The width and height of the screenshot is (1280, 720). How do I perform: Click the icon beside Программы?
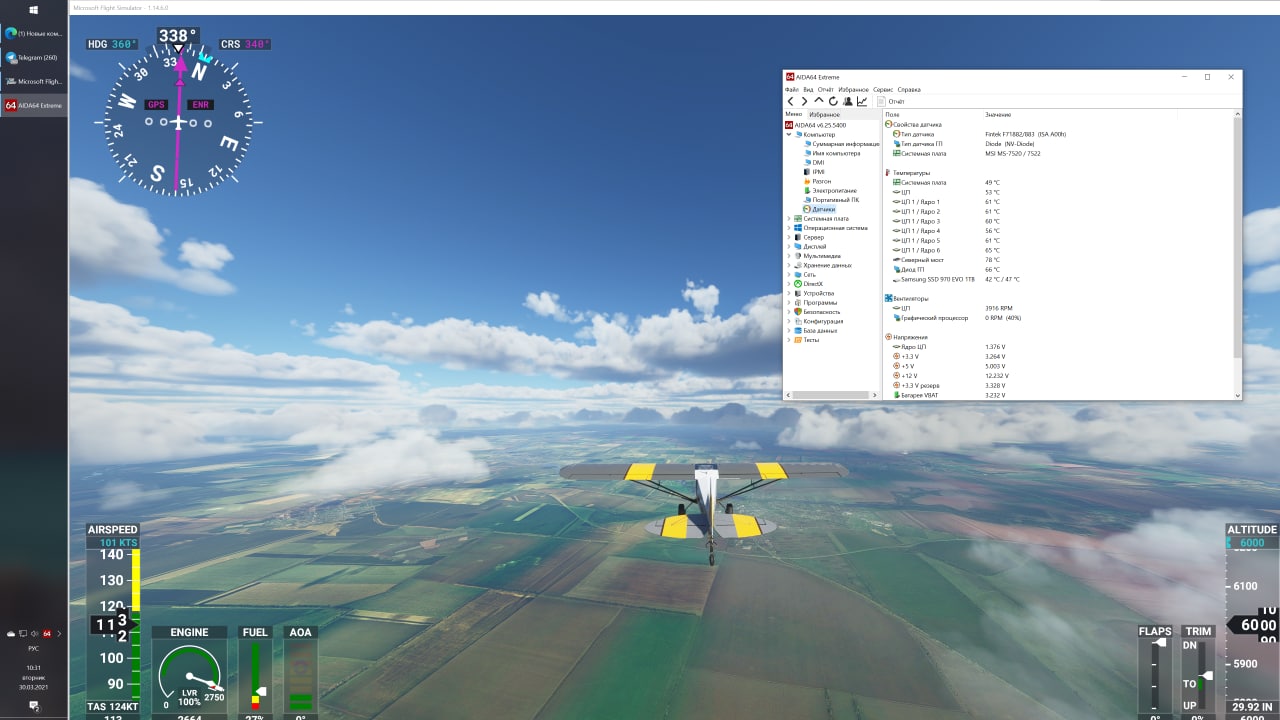click(x=798, y=302)
